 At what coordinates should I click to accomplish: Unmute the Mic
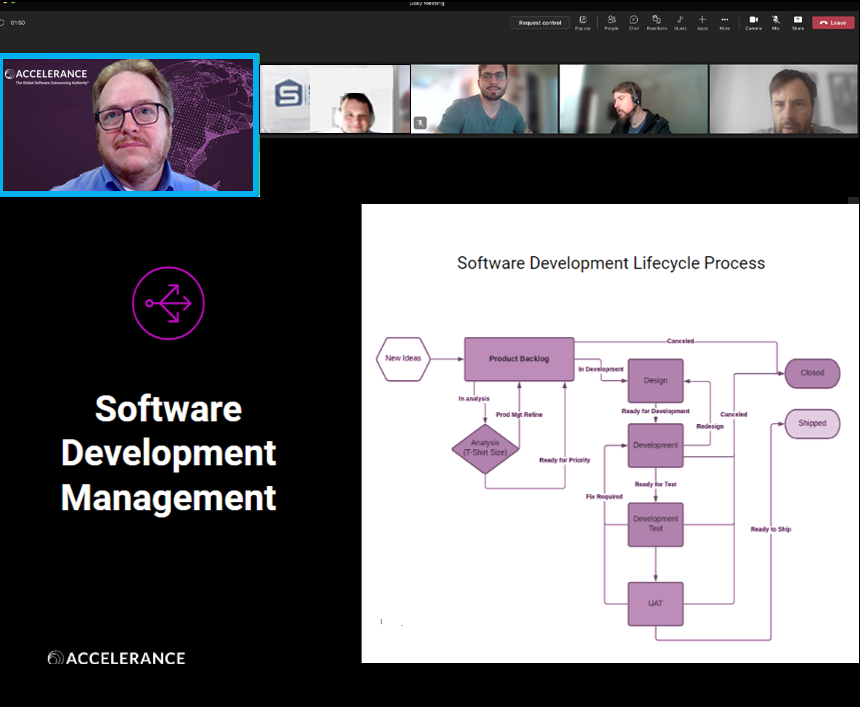[775, 22]
